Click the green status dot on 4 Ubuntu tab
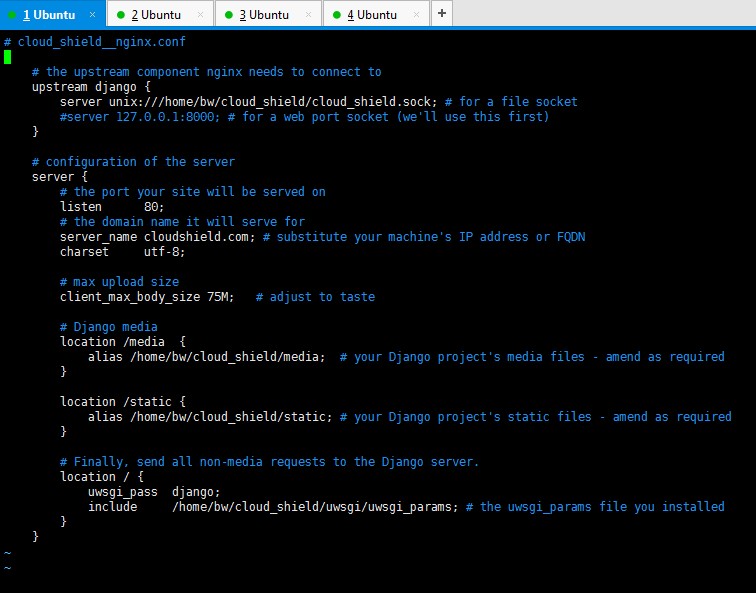Screen dimensions: 756x593 [x=337, y=15]
